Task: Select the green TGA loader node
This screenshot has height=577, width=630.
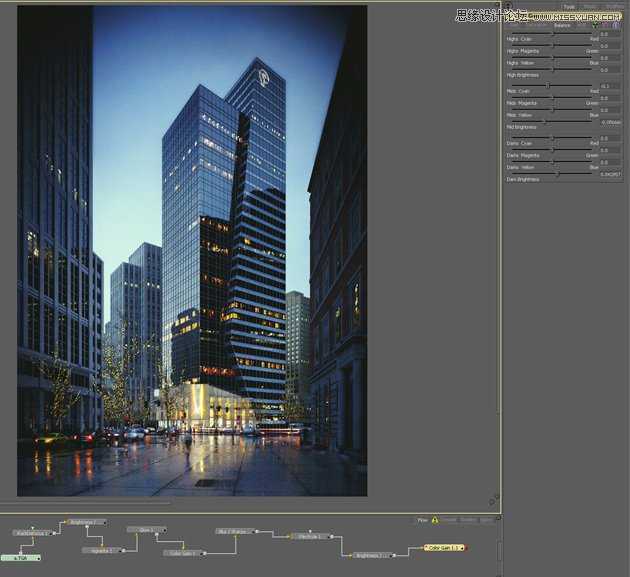Action: click(x=21, y=558)
